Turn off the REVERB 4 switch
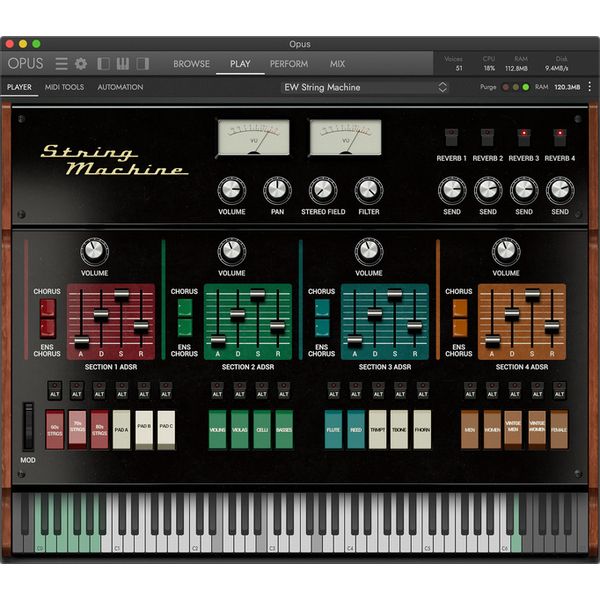The width and height of the screenshot is (600, 600). (x=560, y=137)
